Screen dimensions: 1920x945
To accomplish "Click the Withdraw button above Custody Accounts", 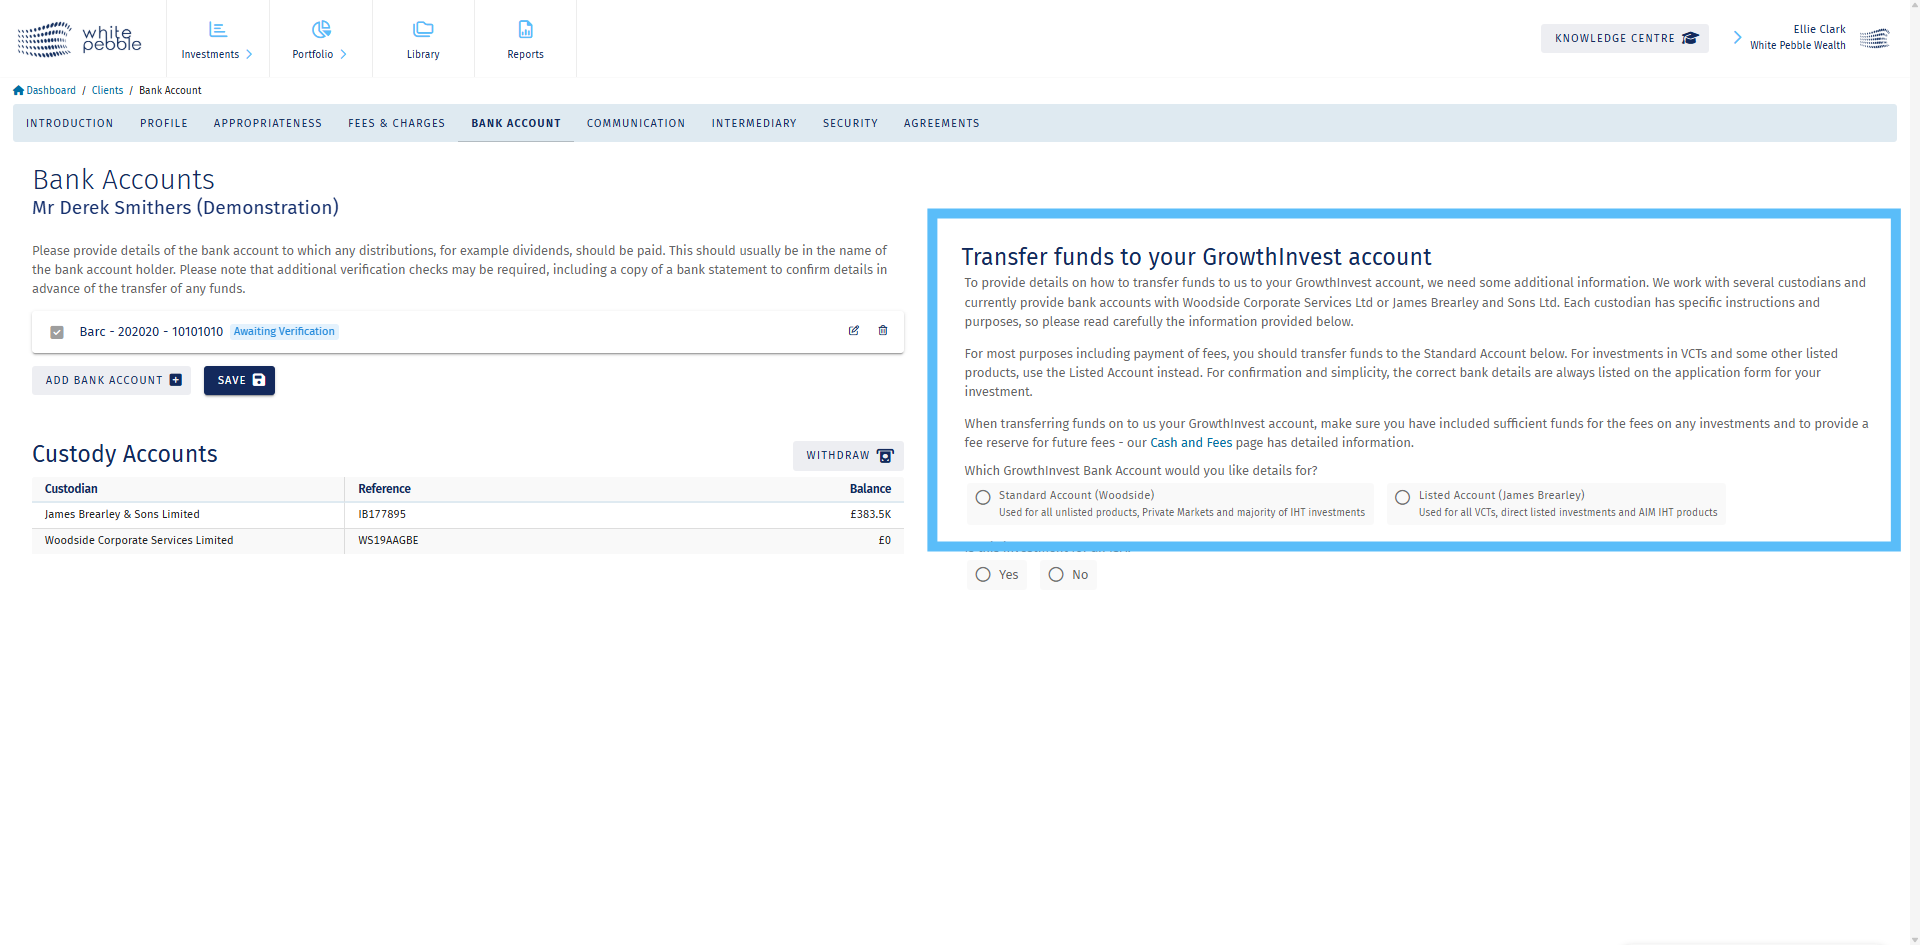I will [848, 455].
